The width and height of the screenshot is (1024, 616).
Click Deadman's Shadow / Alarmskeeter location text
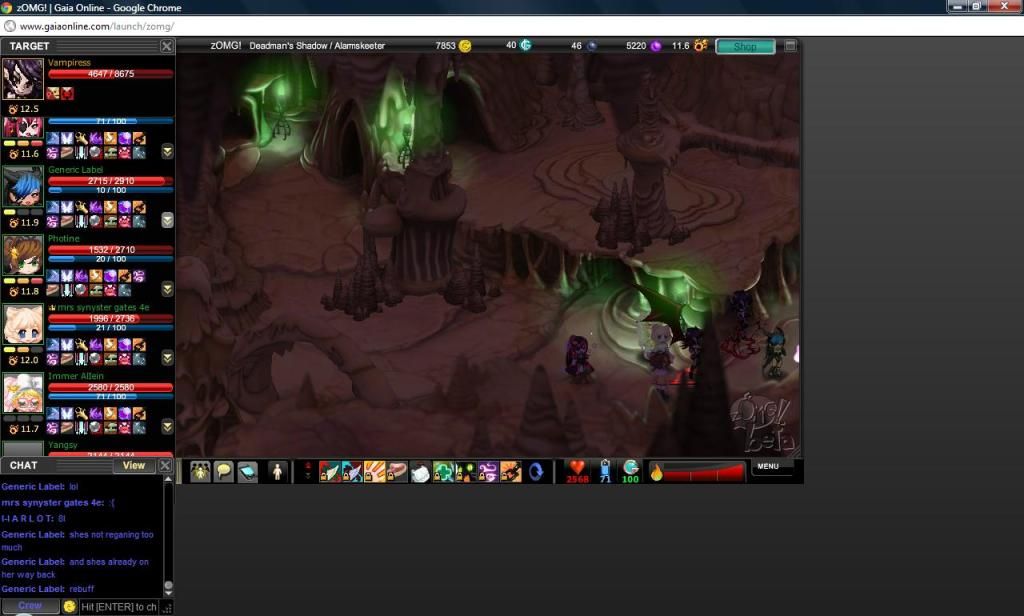click(x=317, y=46)
